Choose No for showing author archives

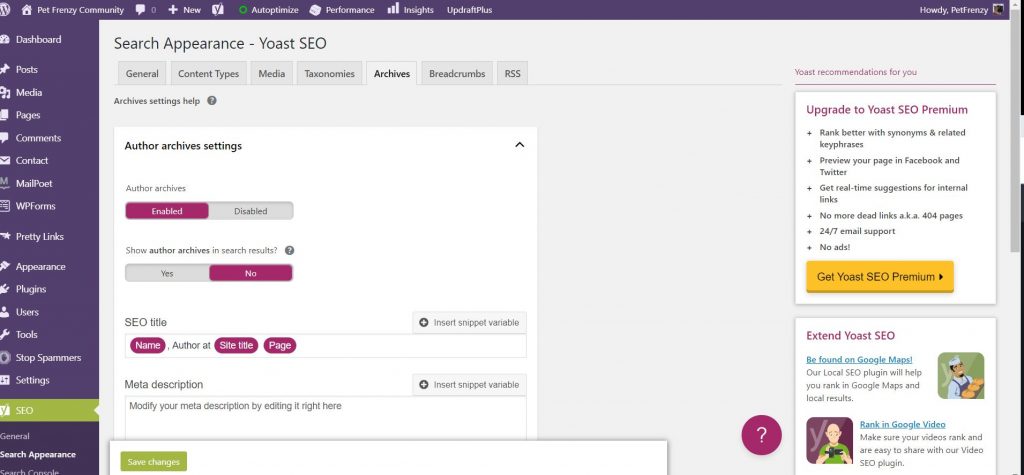[x=251, y=273]
